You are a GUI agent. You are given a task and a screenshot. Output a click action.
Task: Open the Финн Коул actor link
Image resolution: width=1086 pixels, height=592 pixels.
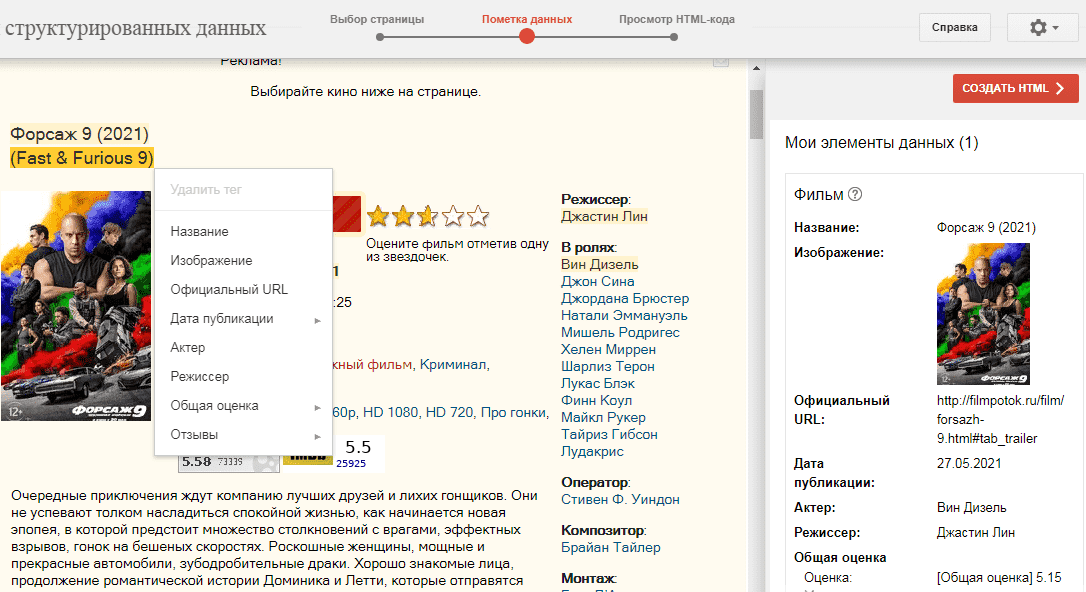click(x=596, y=400)
